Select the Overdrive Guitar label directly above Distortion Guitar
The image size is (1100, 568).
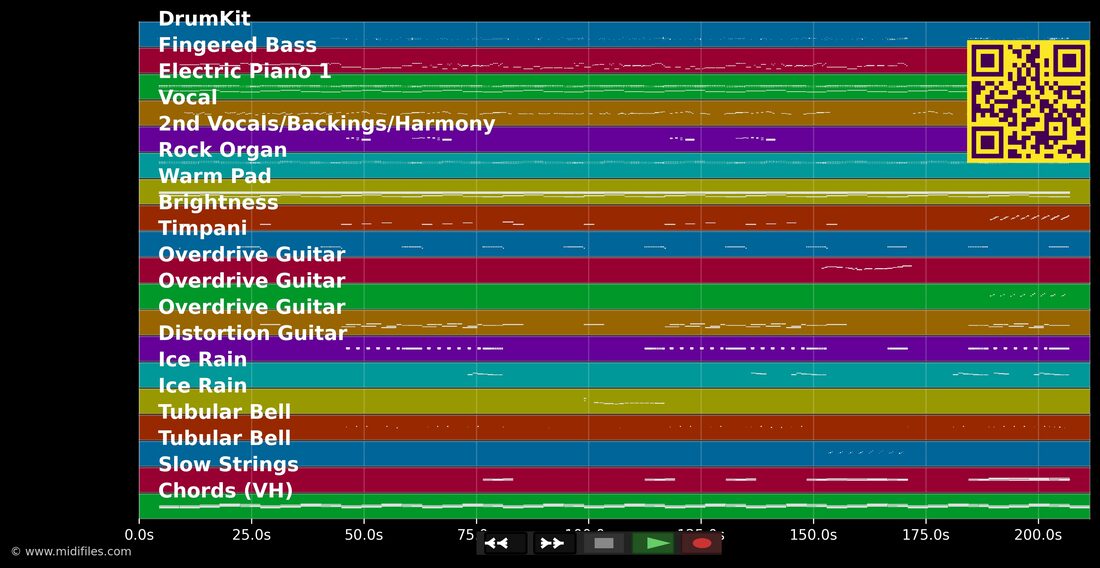click(251, 307)
